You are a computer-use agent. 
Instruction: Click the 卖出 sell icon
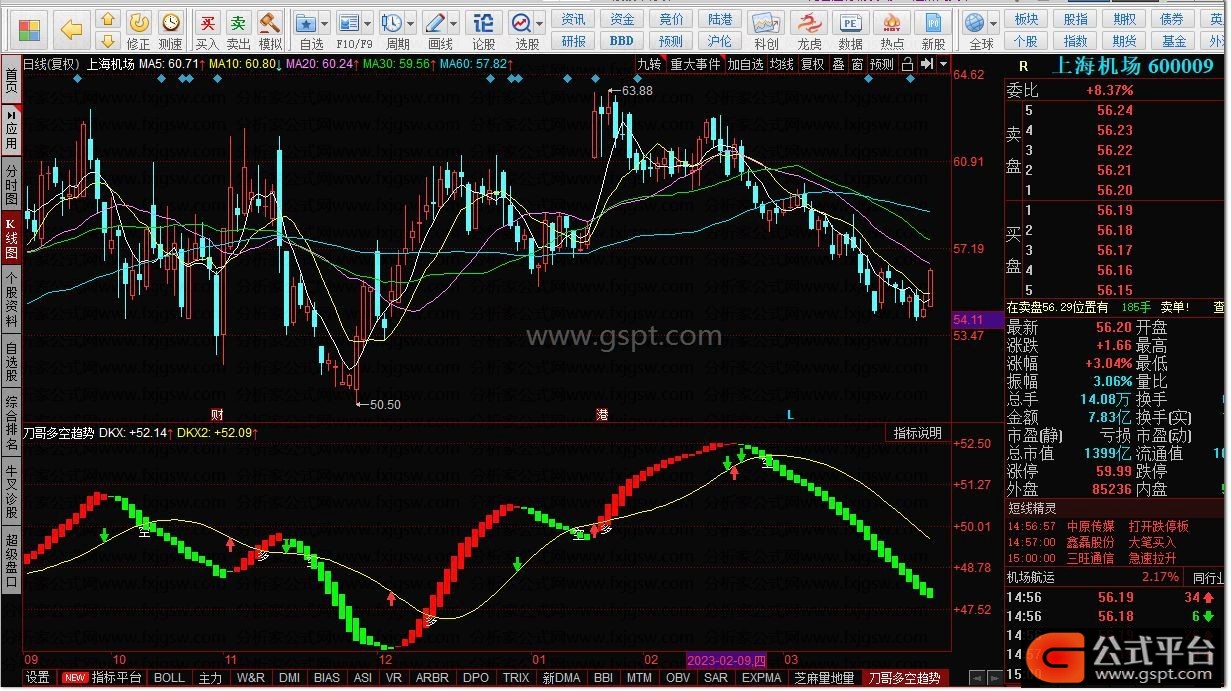tap(238, 31)
